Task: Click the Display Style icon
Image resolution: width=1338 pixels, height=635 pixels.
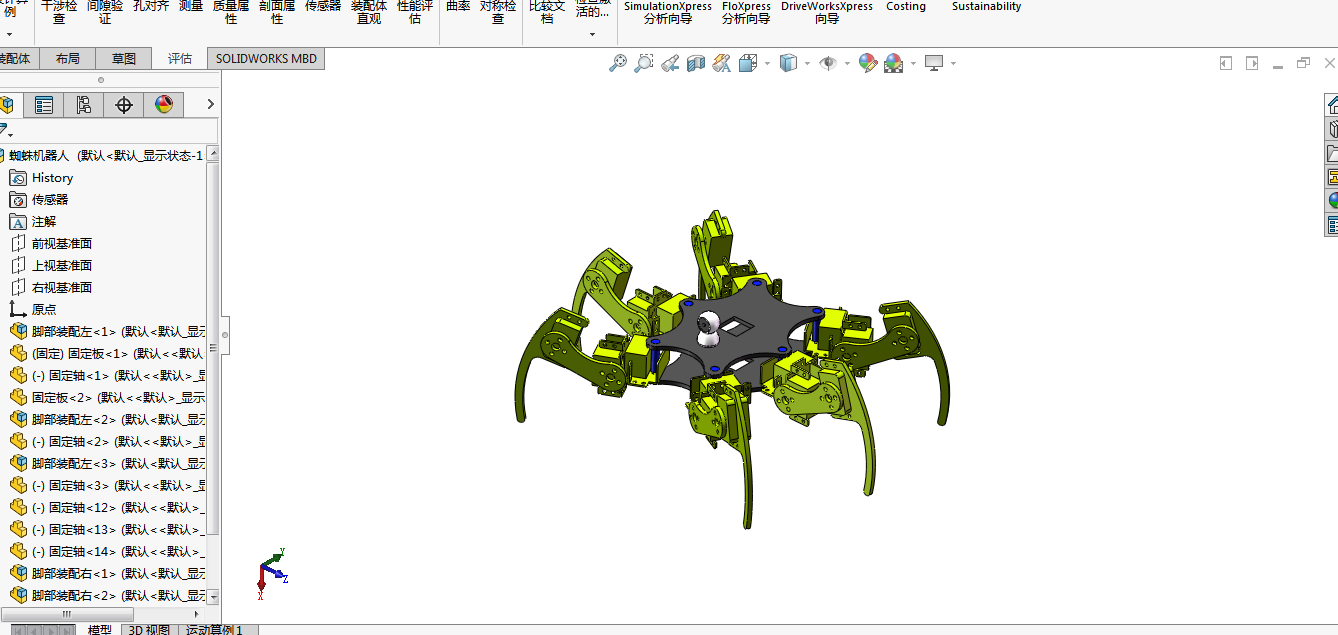Action: tap(789, 63)
